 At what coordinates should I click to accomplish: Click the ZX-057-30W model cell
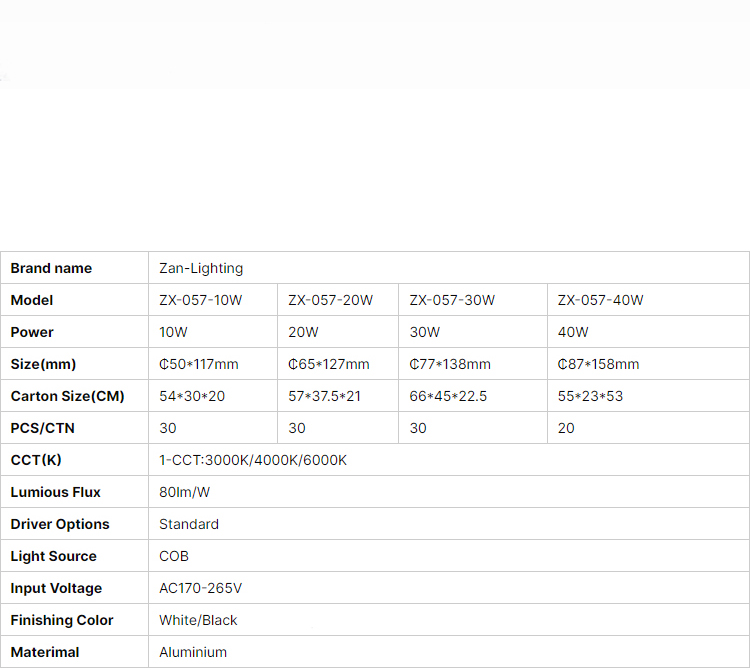pos(473,300)
